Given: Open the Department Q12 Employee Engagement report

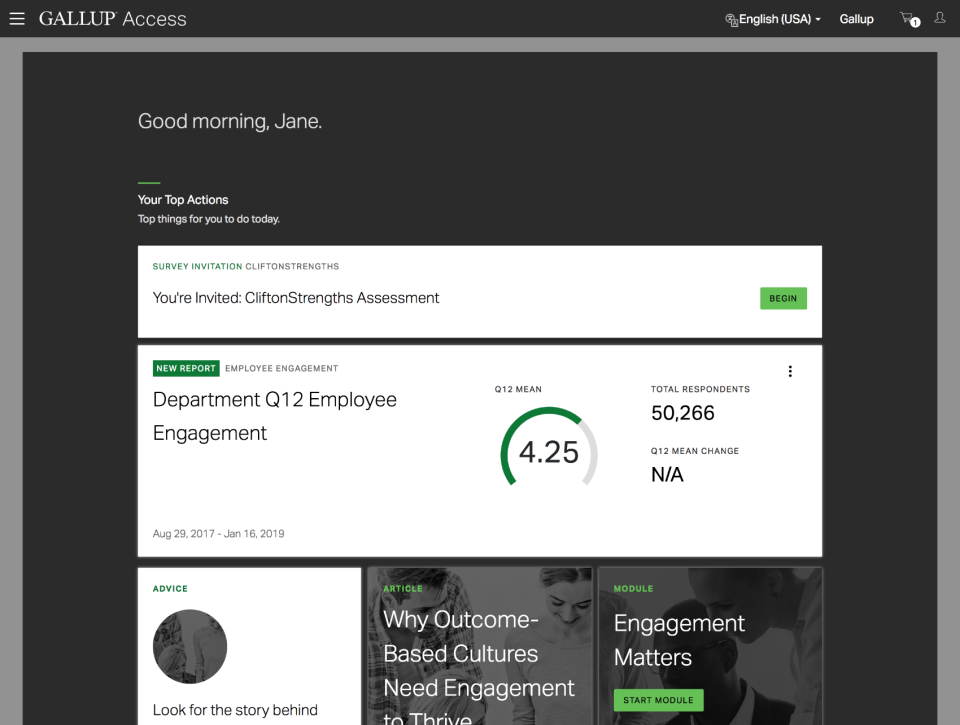Looking at the screenshot, I should [274, 416].
